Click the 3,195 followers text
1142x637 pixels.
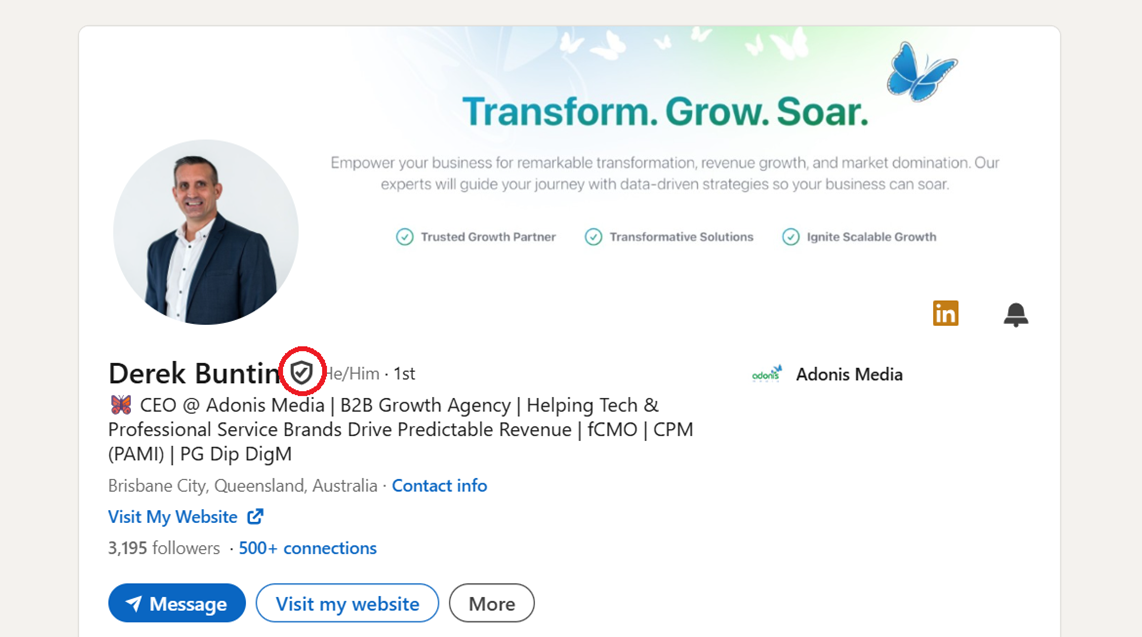(164, 548)
